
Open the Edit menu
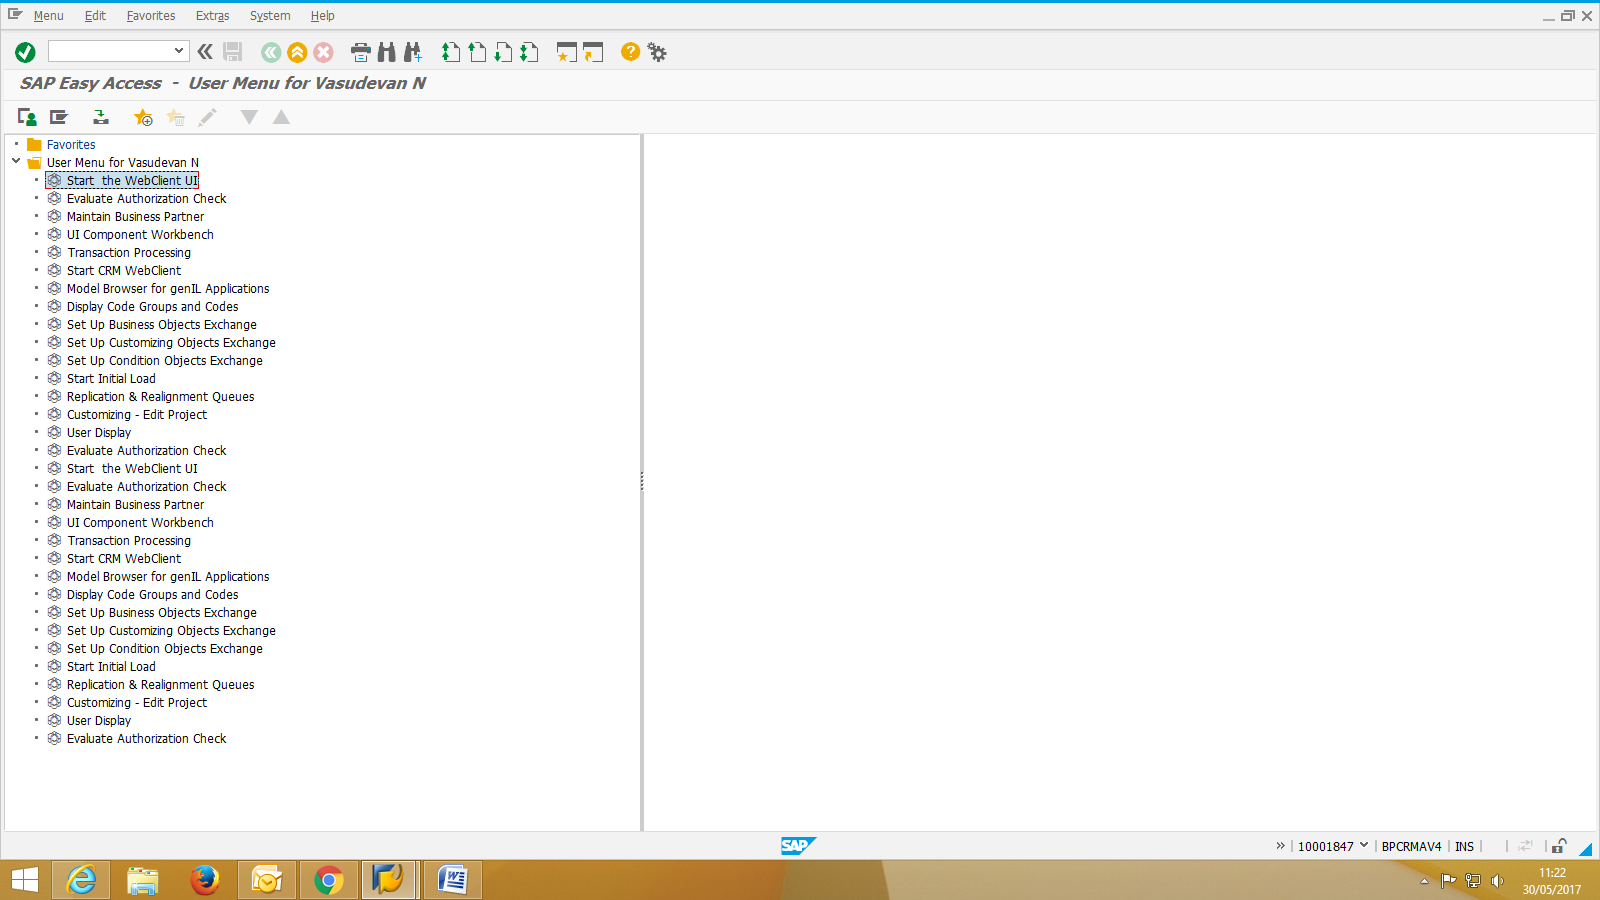95,16
